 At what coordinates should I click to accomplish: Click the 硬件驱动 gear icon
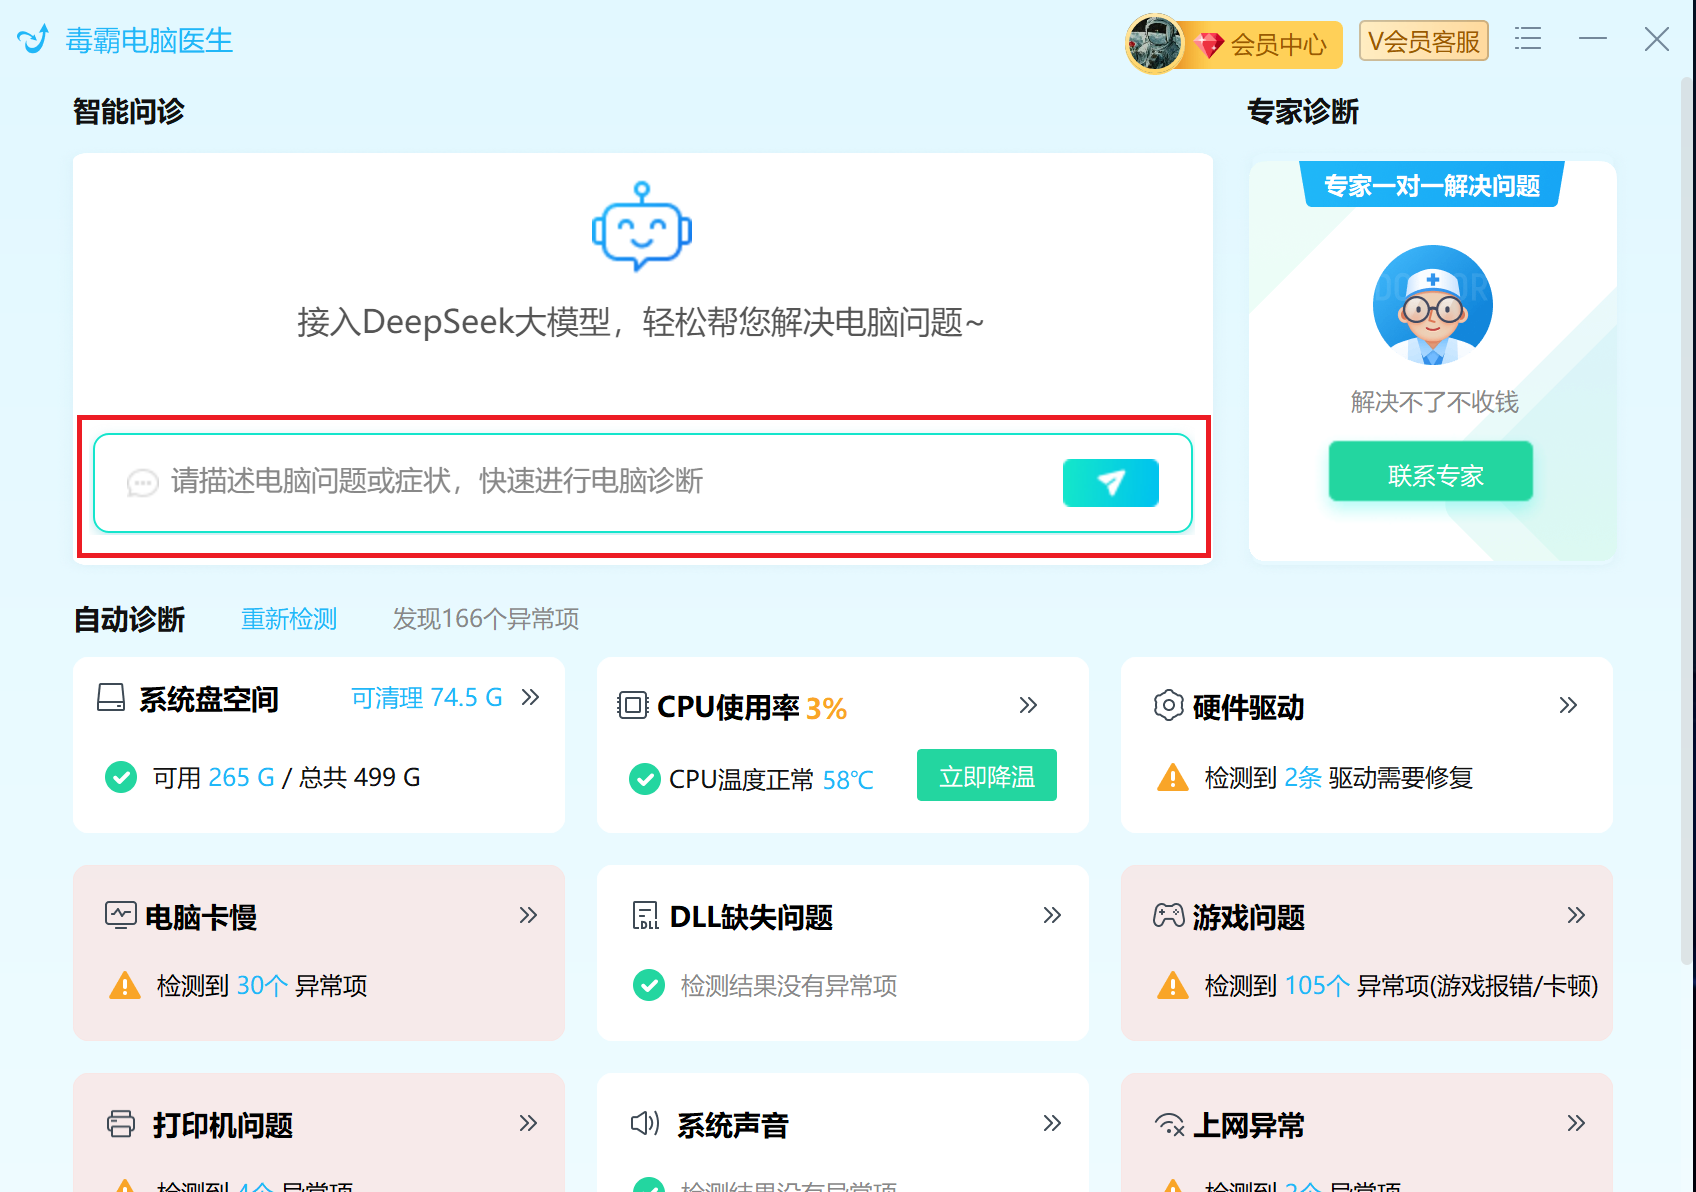1168,706
